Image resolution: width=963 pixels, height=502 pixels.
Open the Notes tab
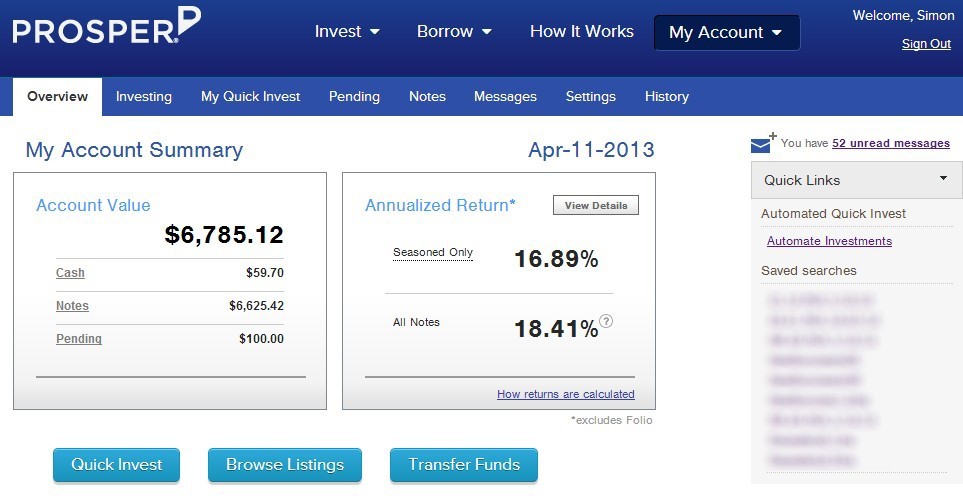click(427, 96)
